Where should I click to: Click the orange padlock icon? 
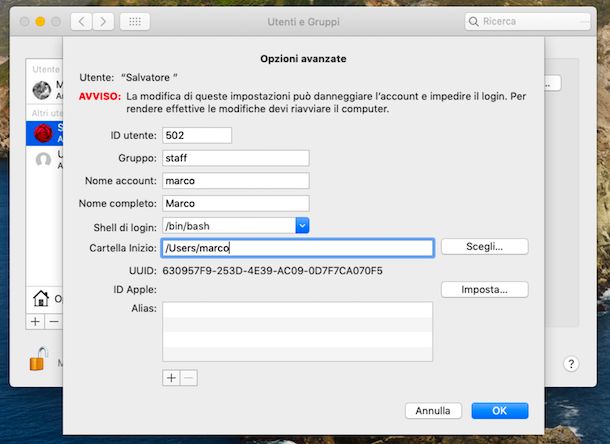pos(38,359)
